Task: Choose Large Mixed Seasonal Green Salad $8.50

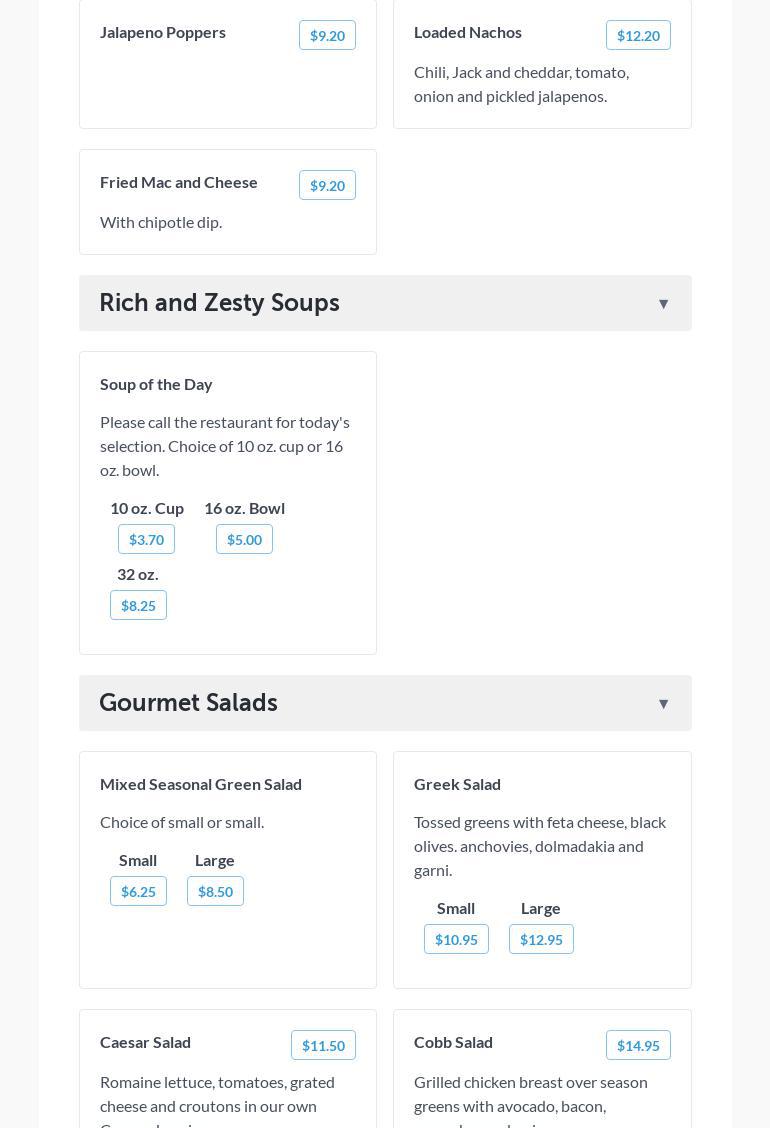Action: 215,891
